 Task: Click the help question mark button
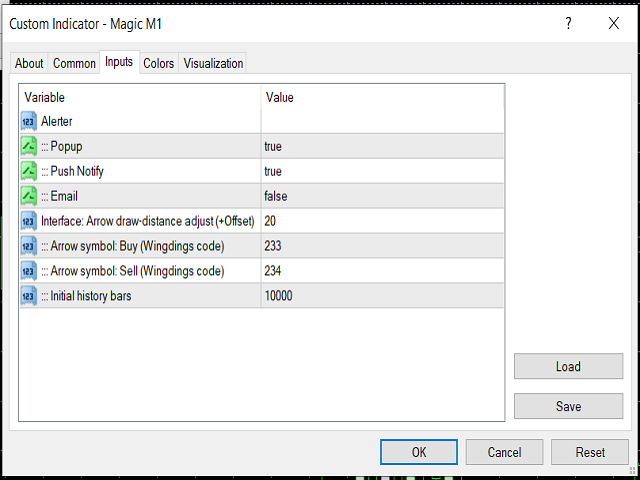click(568, 24)
